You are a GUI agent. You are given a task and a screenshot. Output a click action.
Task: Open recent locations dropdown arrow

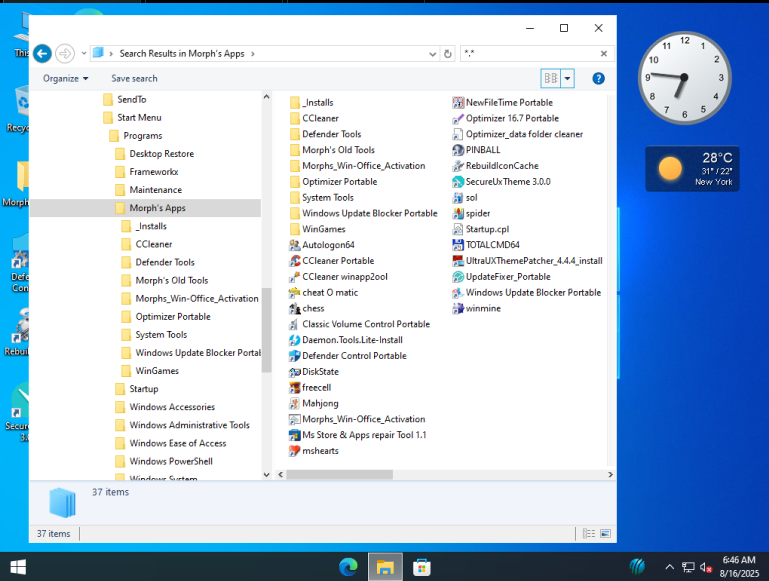pos(84,53)
